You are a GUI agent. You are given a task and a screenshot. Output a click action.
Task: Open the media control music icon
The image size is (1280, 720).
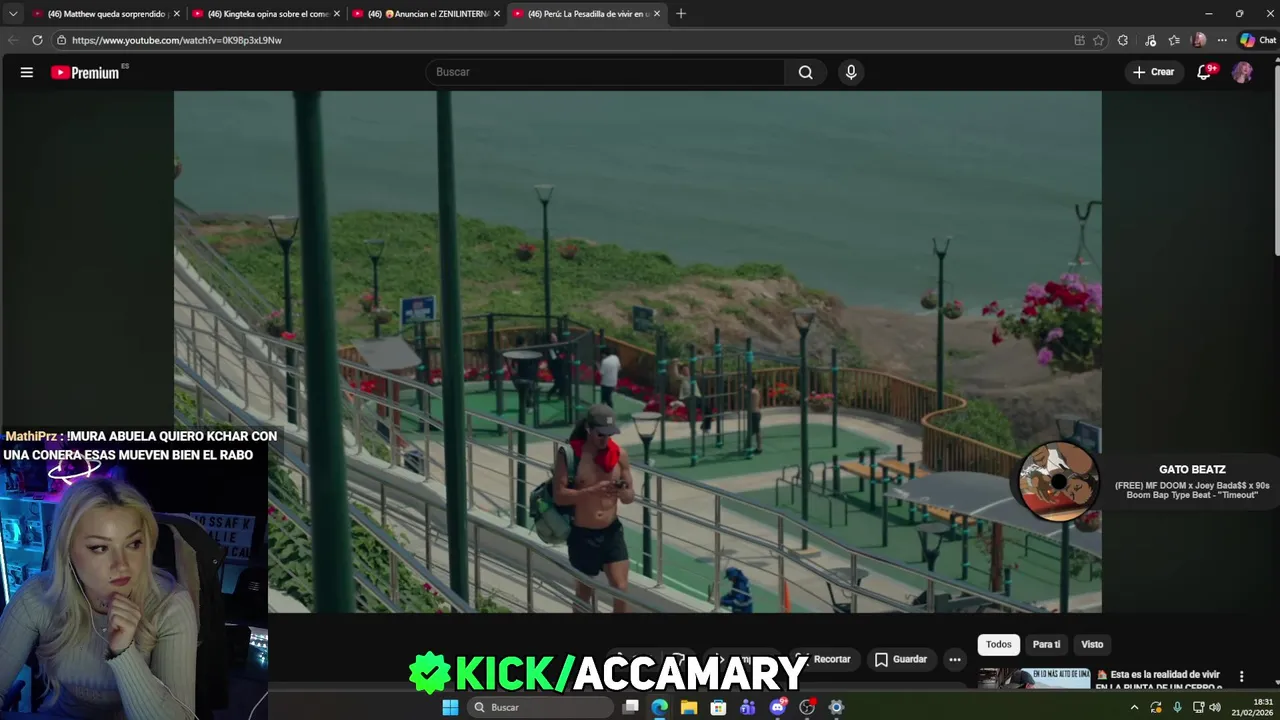tap(1150, 40)
